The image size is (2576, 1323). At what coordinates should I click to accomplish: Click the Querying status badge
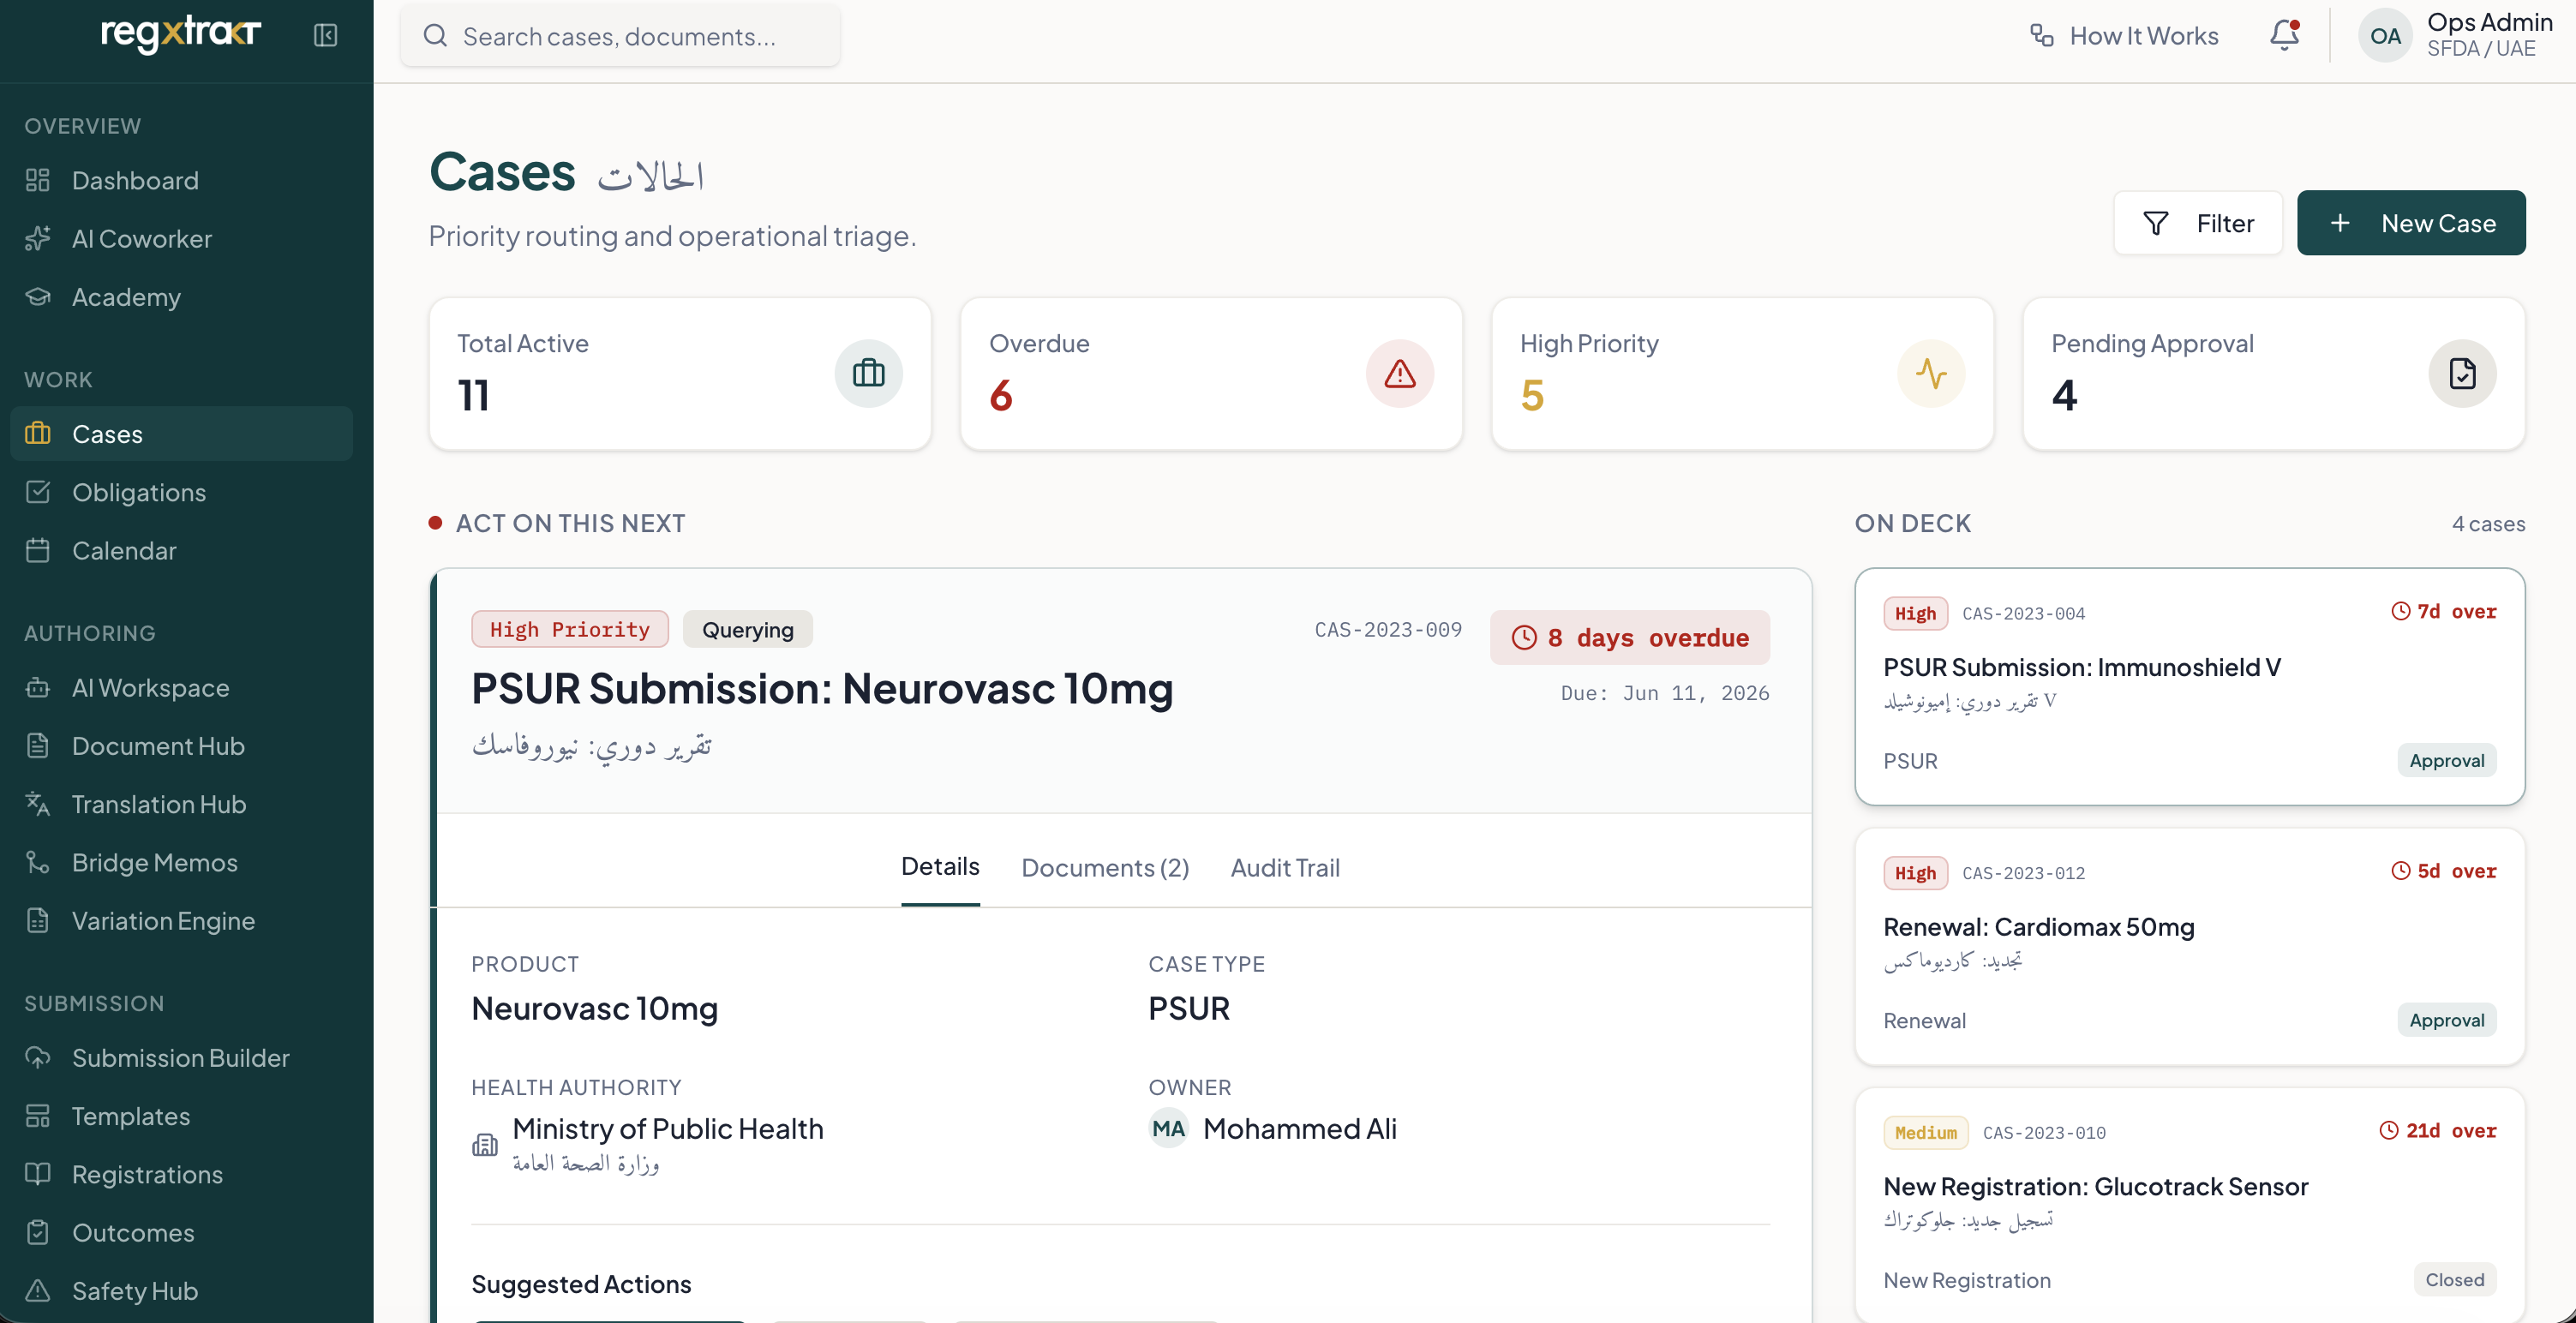pos(748,629)
